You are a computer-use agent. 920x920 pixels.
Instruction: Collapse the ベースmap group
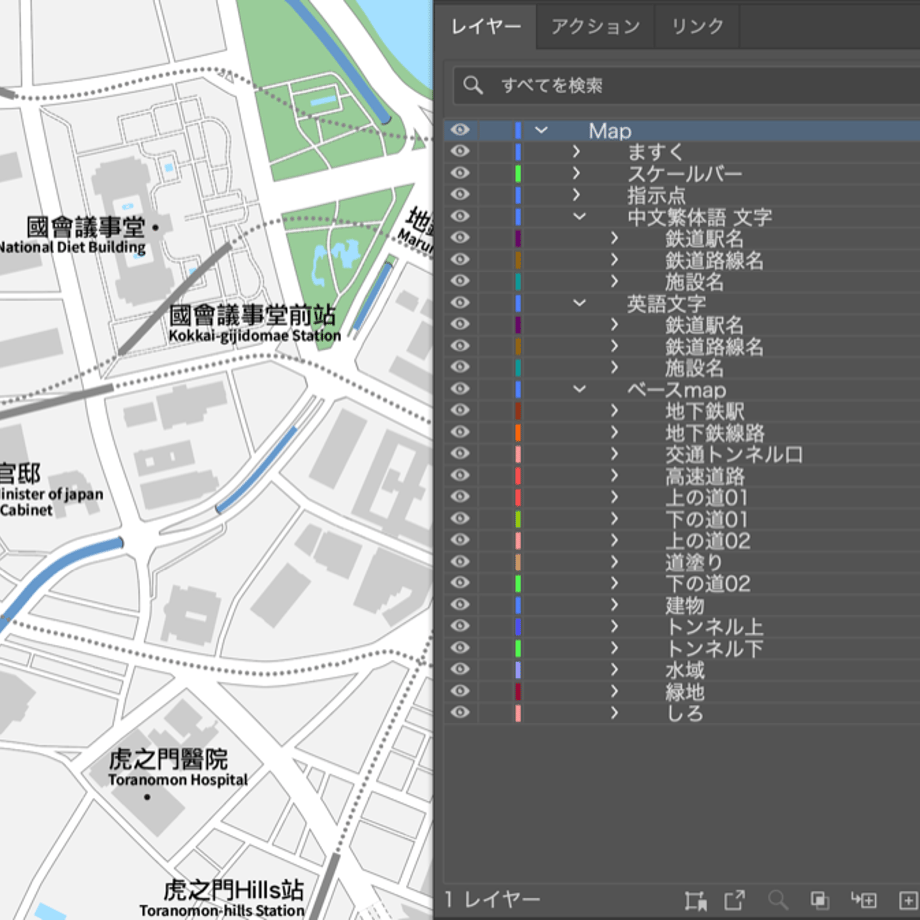click(579, 389)
